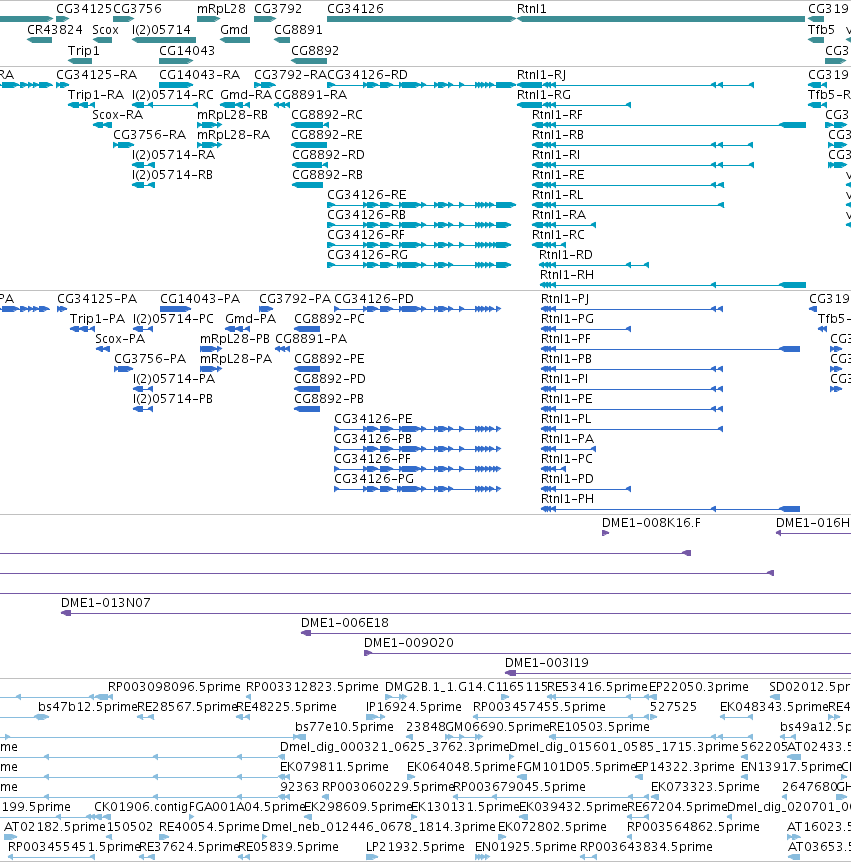
Task: Select transcript CG8892-RE
Action: pyautogui.click(x=327, y=135)
